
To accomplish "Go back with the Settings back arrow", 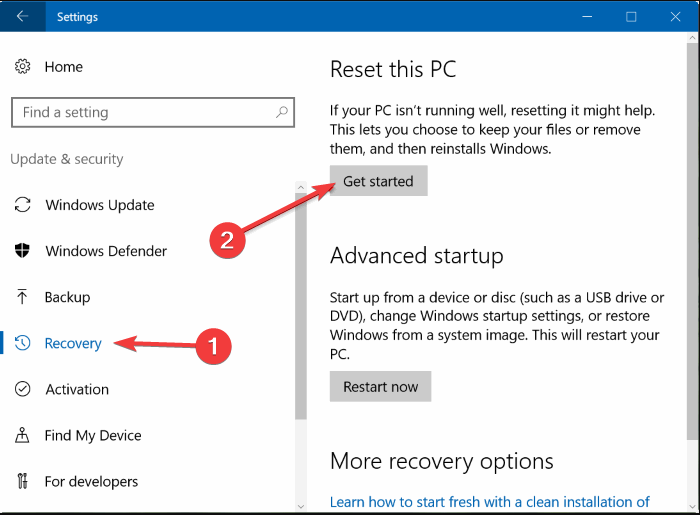I will tap(22, 17).
